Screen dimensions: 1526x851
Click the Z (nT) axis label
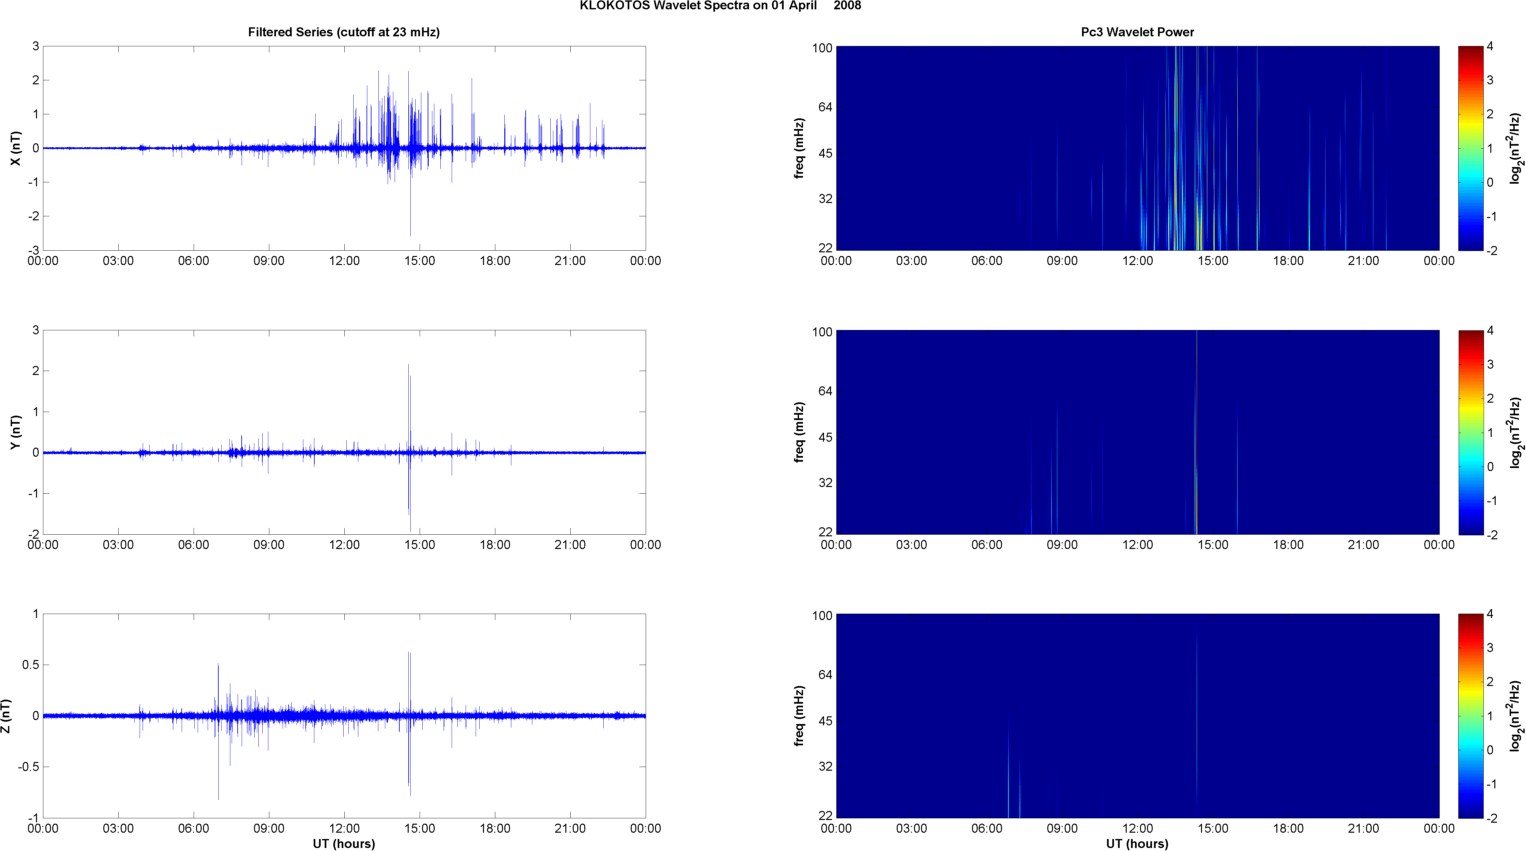point(7,716)
